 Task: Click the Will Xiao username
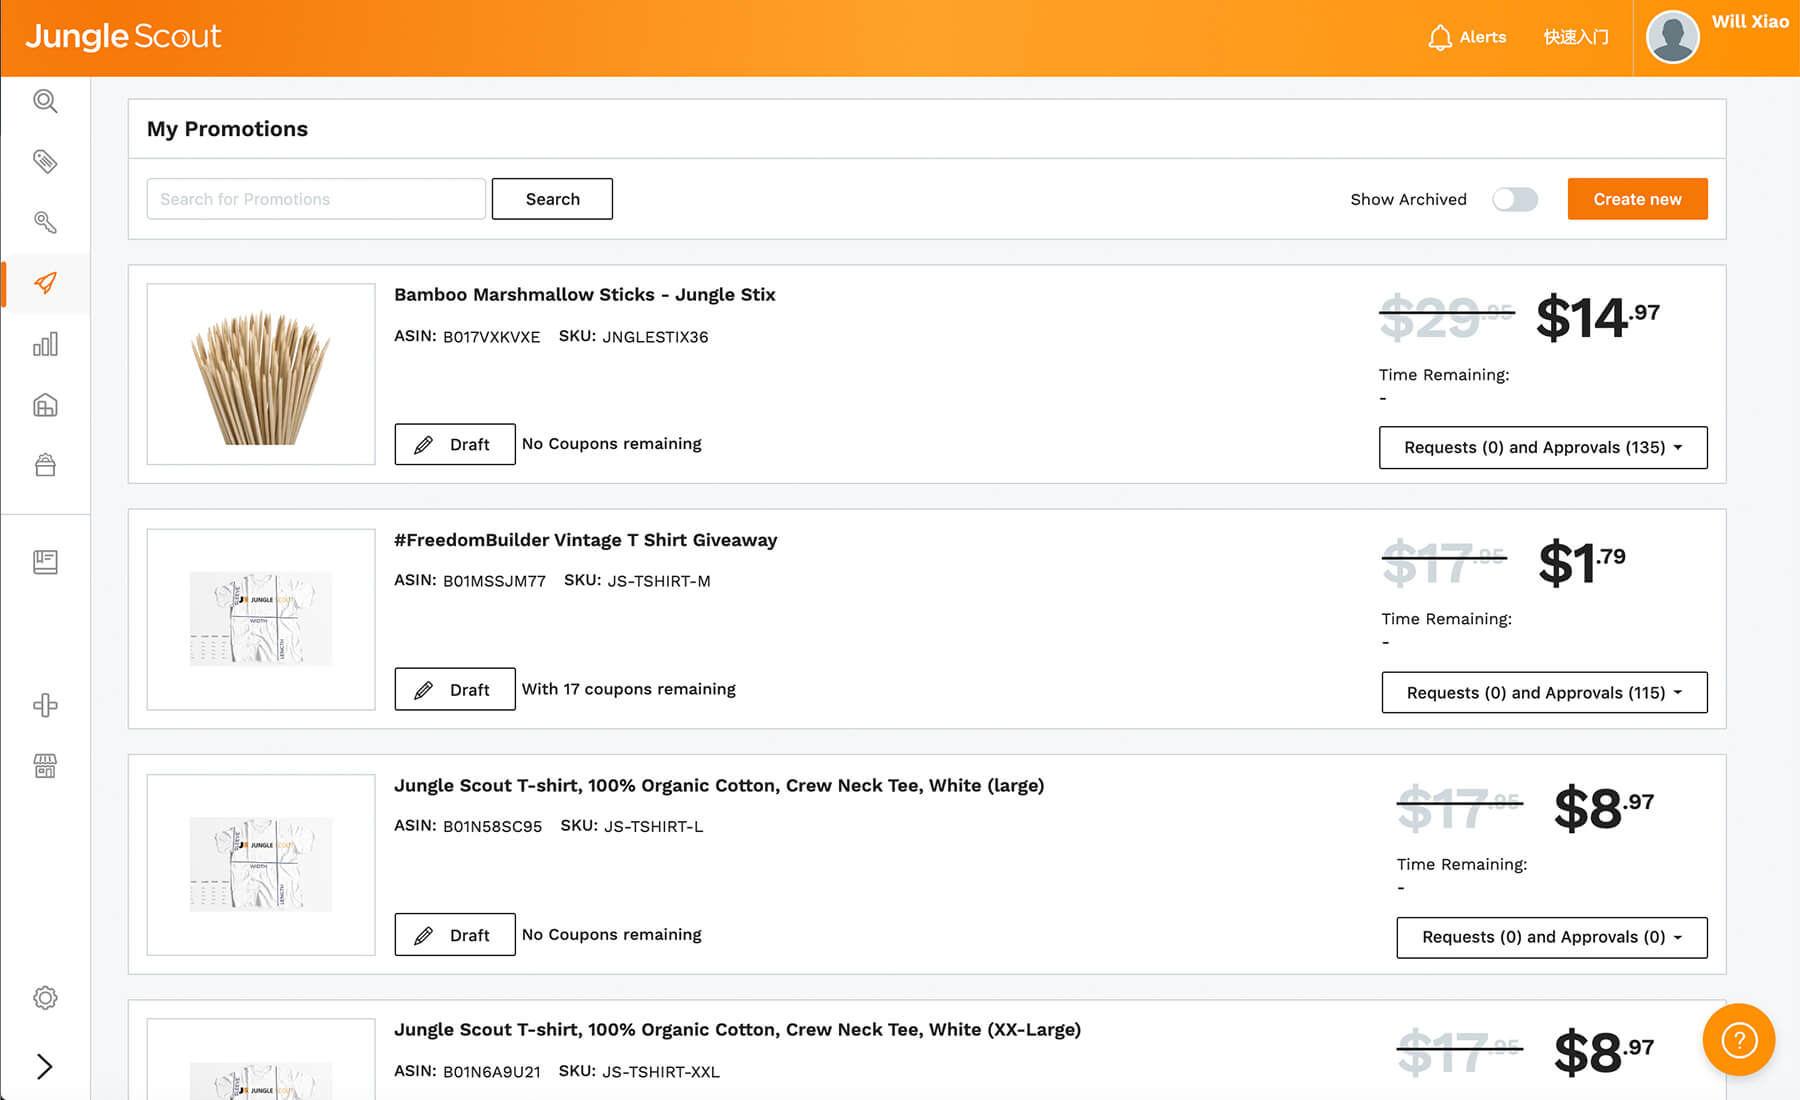pyautogui.click(x=1750, y=22)
